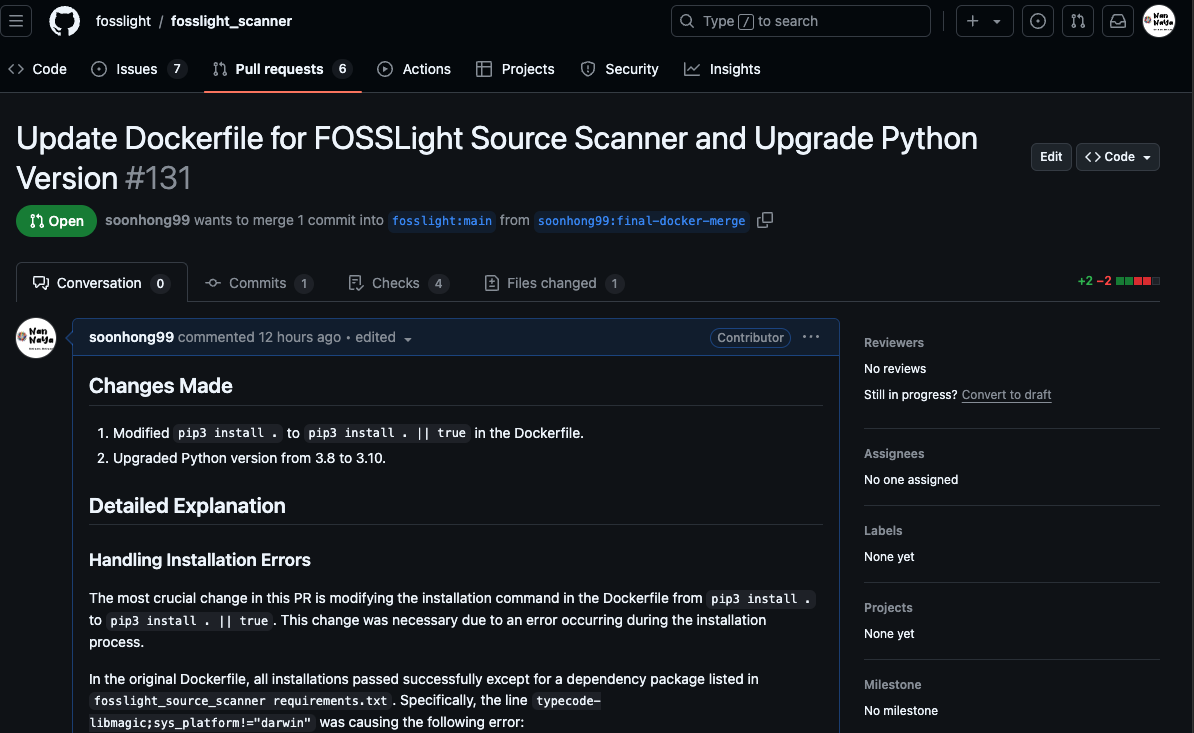Open the notifications inbox icon
The image size is (1194, 733).
coord(1118,21)
